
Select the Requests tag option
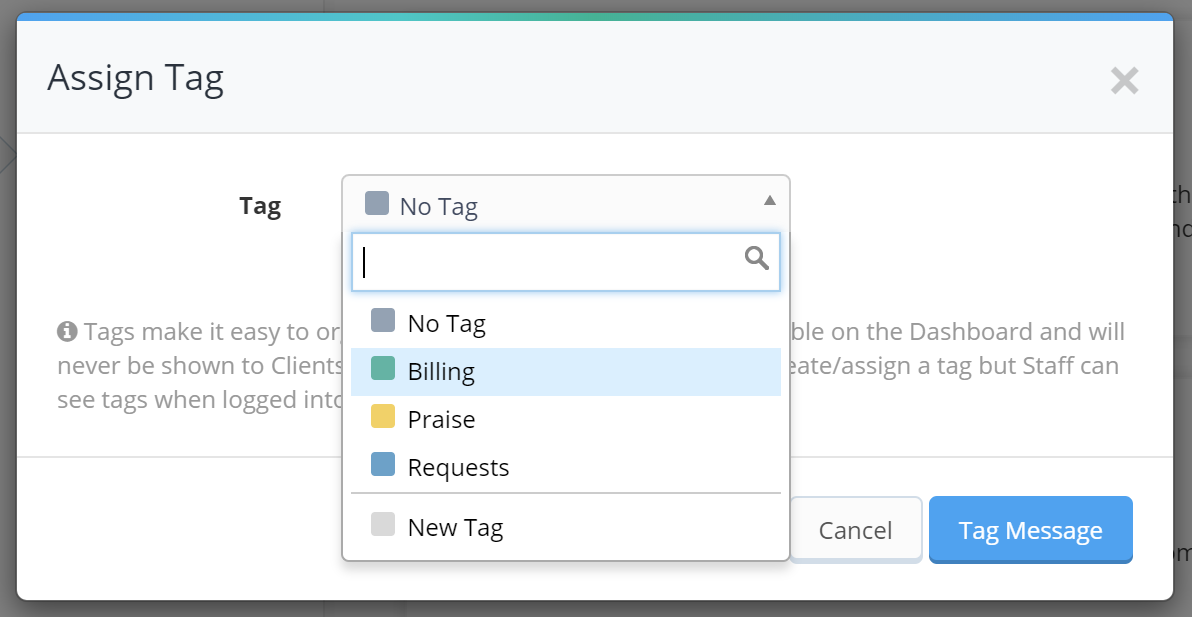click(566, 467)
